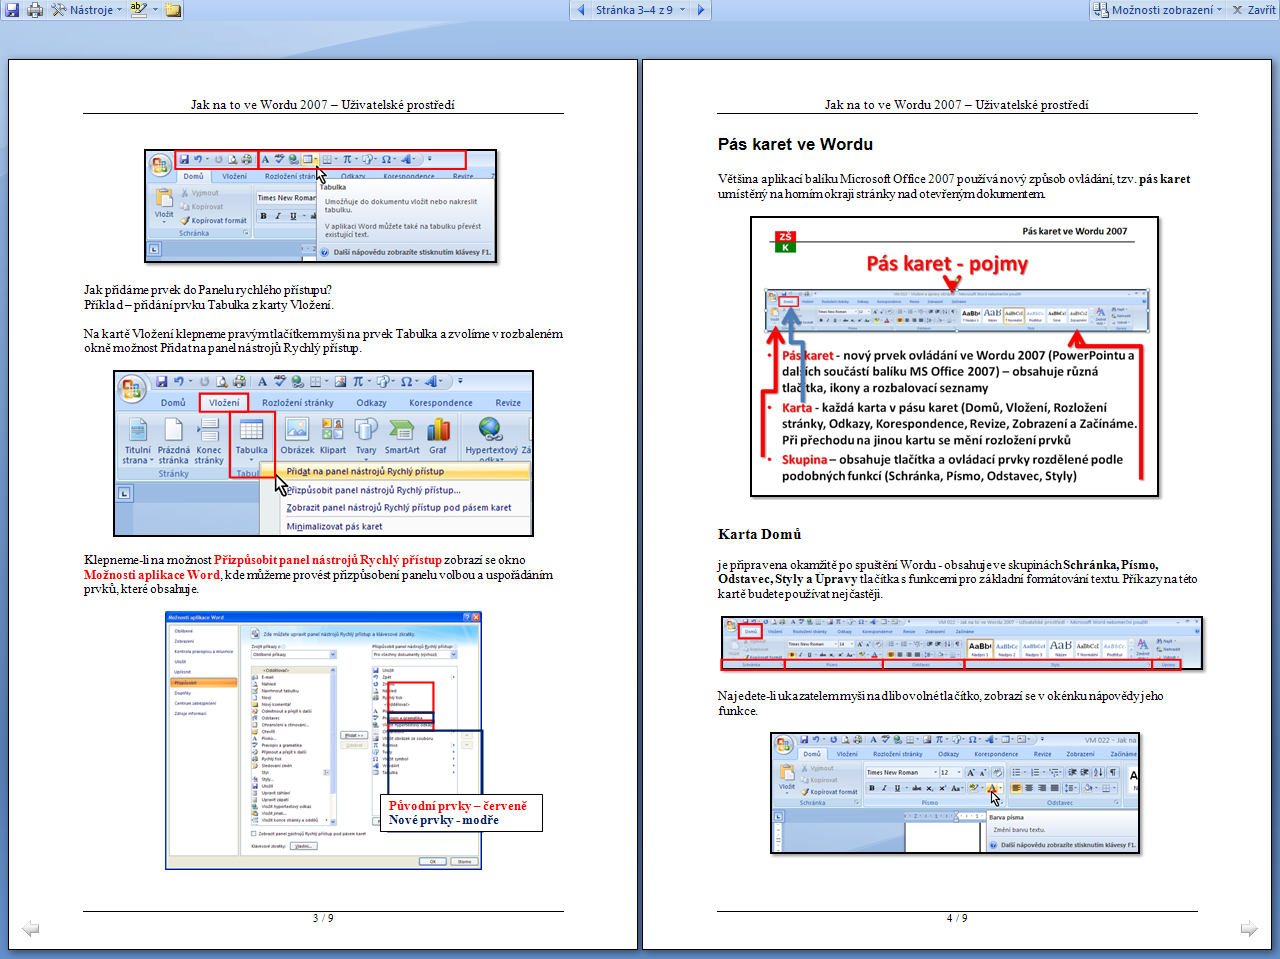1280x959 pixels.
Task: Click the Save icon in reading toolbar
Action: click(x=12, y=10)
